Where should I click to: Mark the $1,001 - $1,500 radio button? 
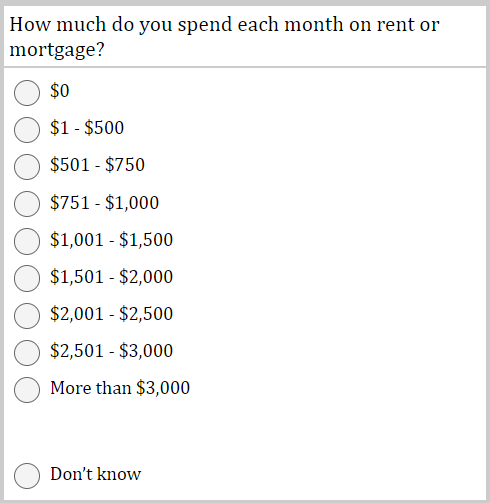coord(27,241)
